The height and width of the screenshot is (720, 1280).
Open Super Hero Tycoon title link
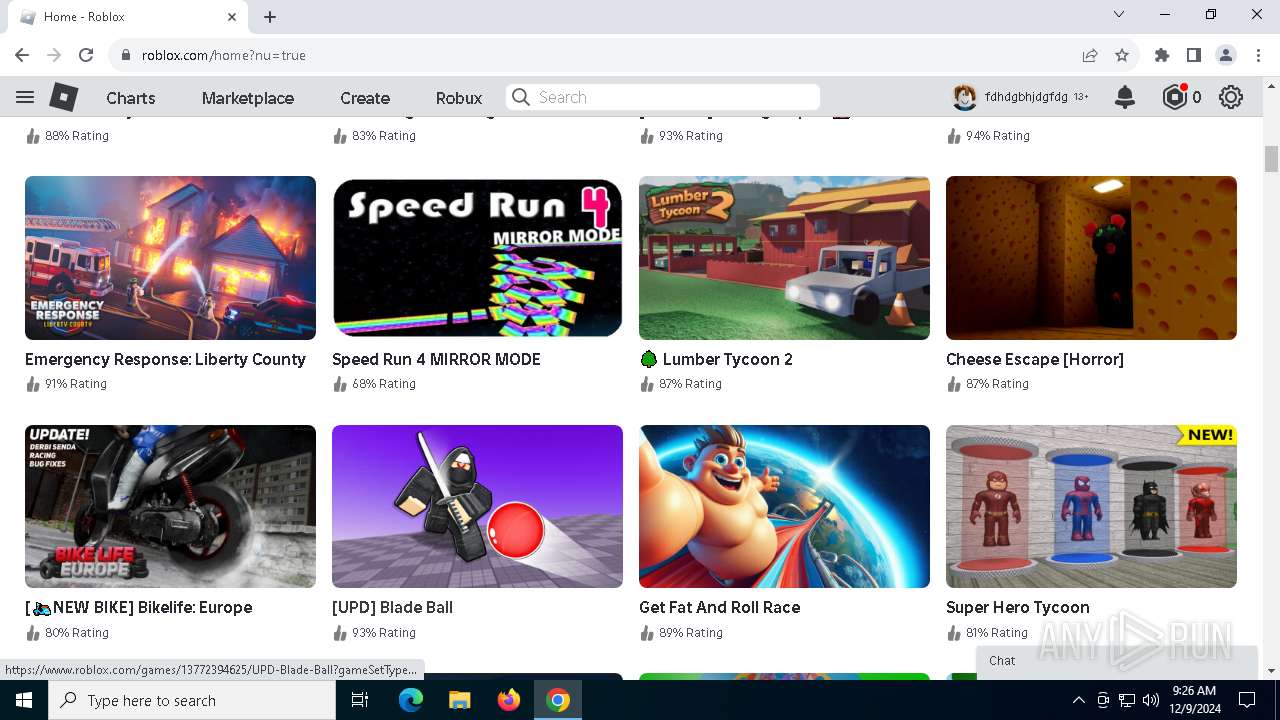point(1018,607)
